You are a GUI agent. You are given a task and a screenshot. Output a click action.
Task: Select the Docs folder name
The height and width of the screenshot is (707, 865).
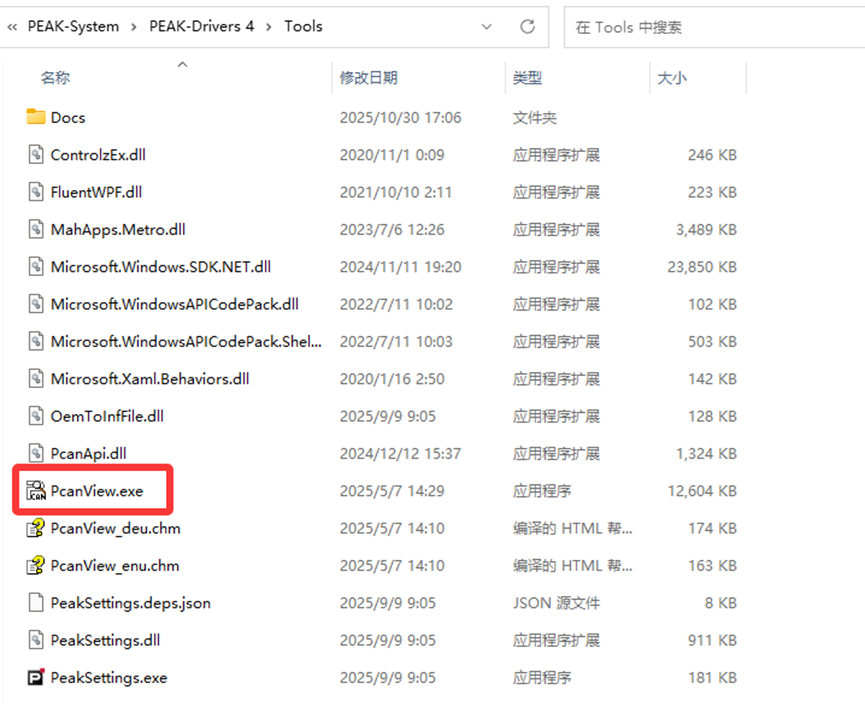click(68, 117)
